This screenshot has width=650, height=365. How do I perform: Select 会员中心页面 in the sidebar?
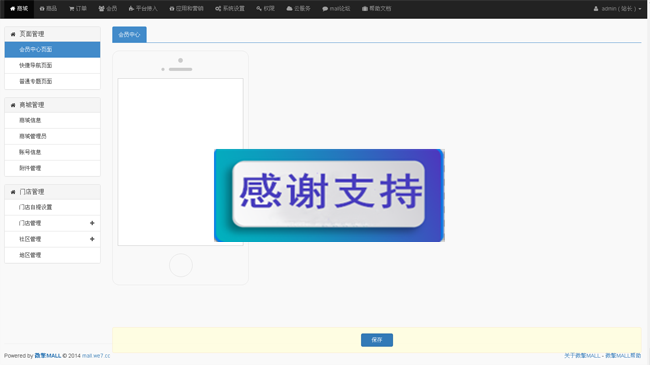52,49
